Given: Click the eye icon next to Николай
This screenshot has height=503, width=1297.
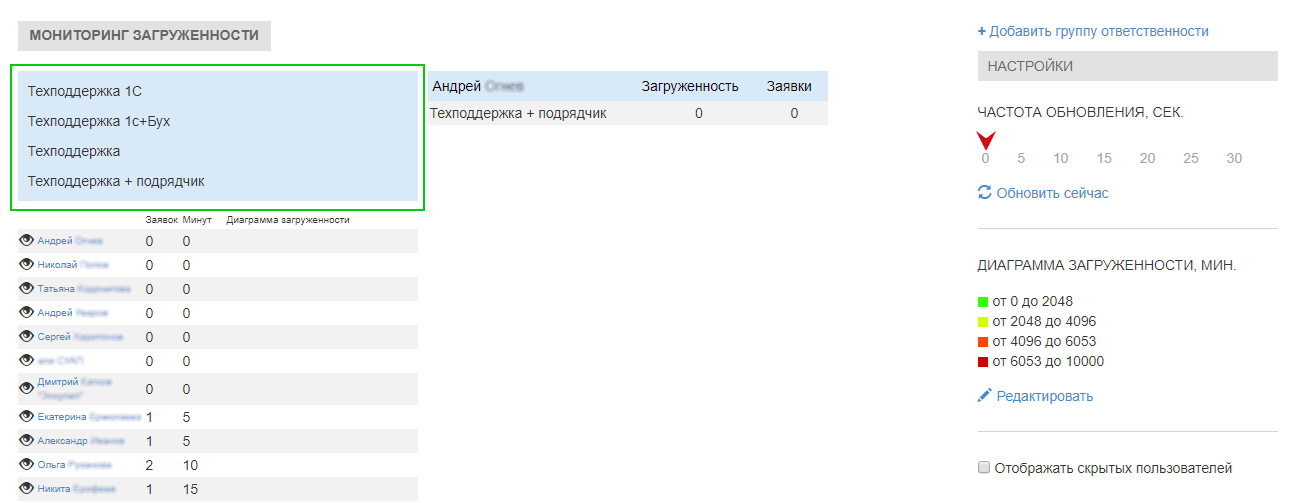Looking at the screenshot, I should click(x=27, y=264).
